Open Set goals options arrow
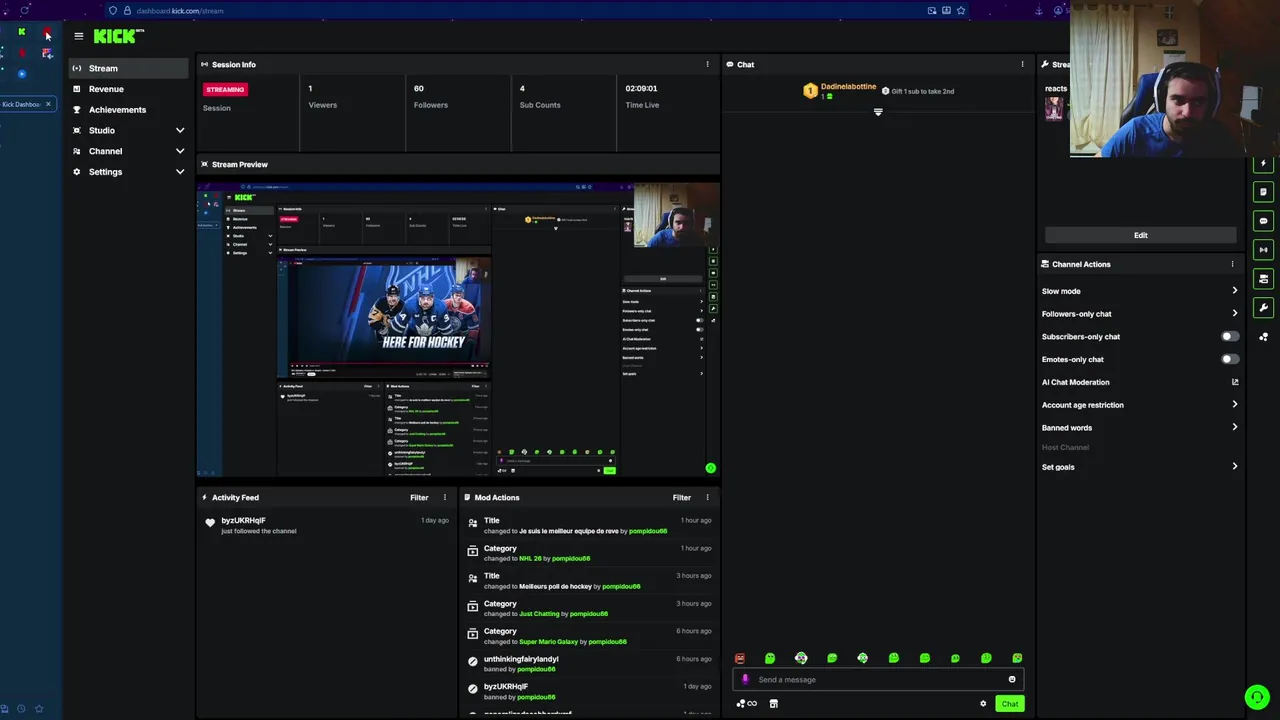 [1234, 467]
